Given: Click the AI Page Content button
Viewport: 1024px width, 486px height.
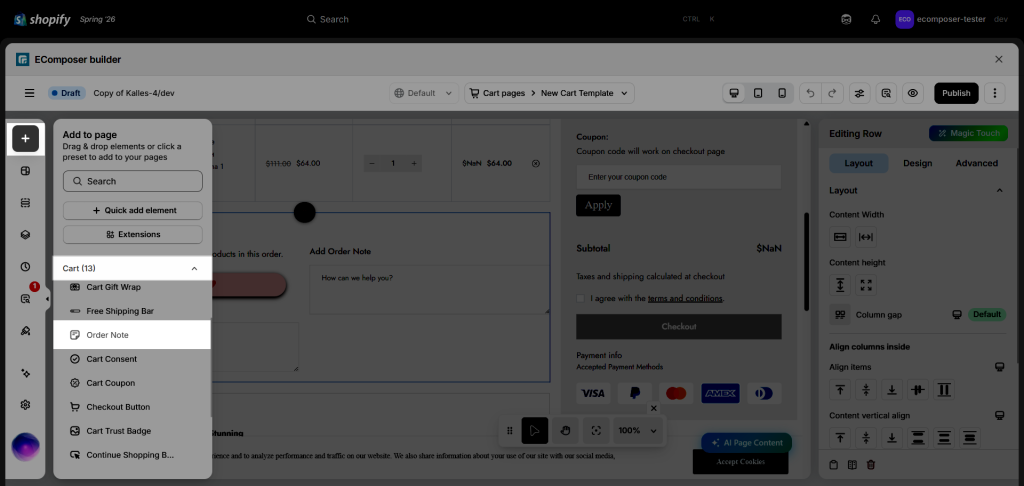Looking at the screenshot, I should point(746,442).
